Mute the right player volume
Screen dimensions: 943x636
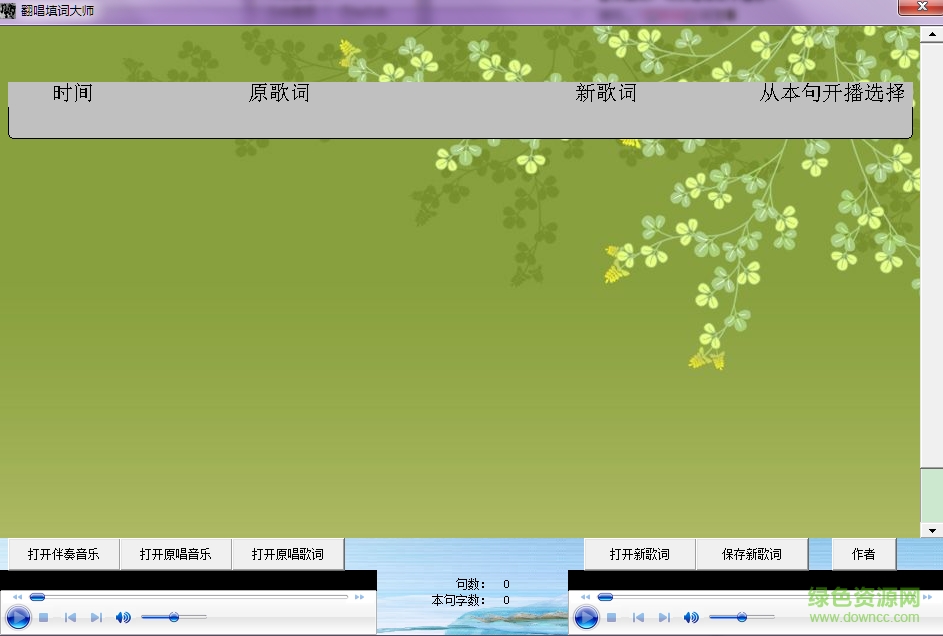[x=691, y=617]
